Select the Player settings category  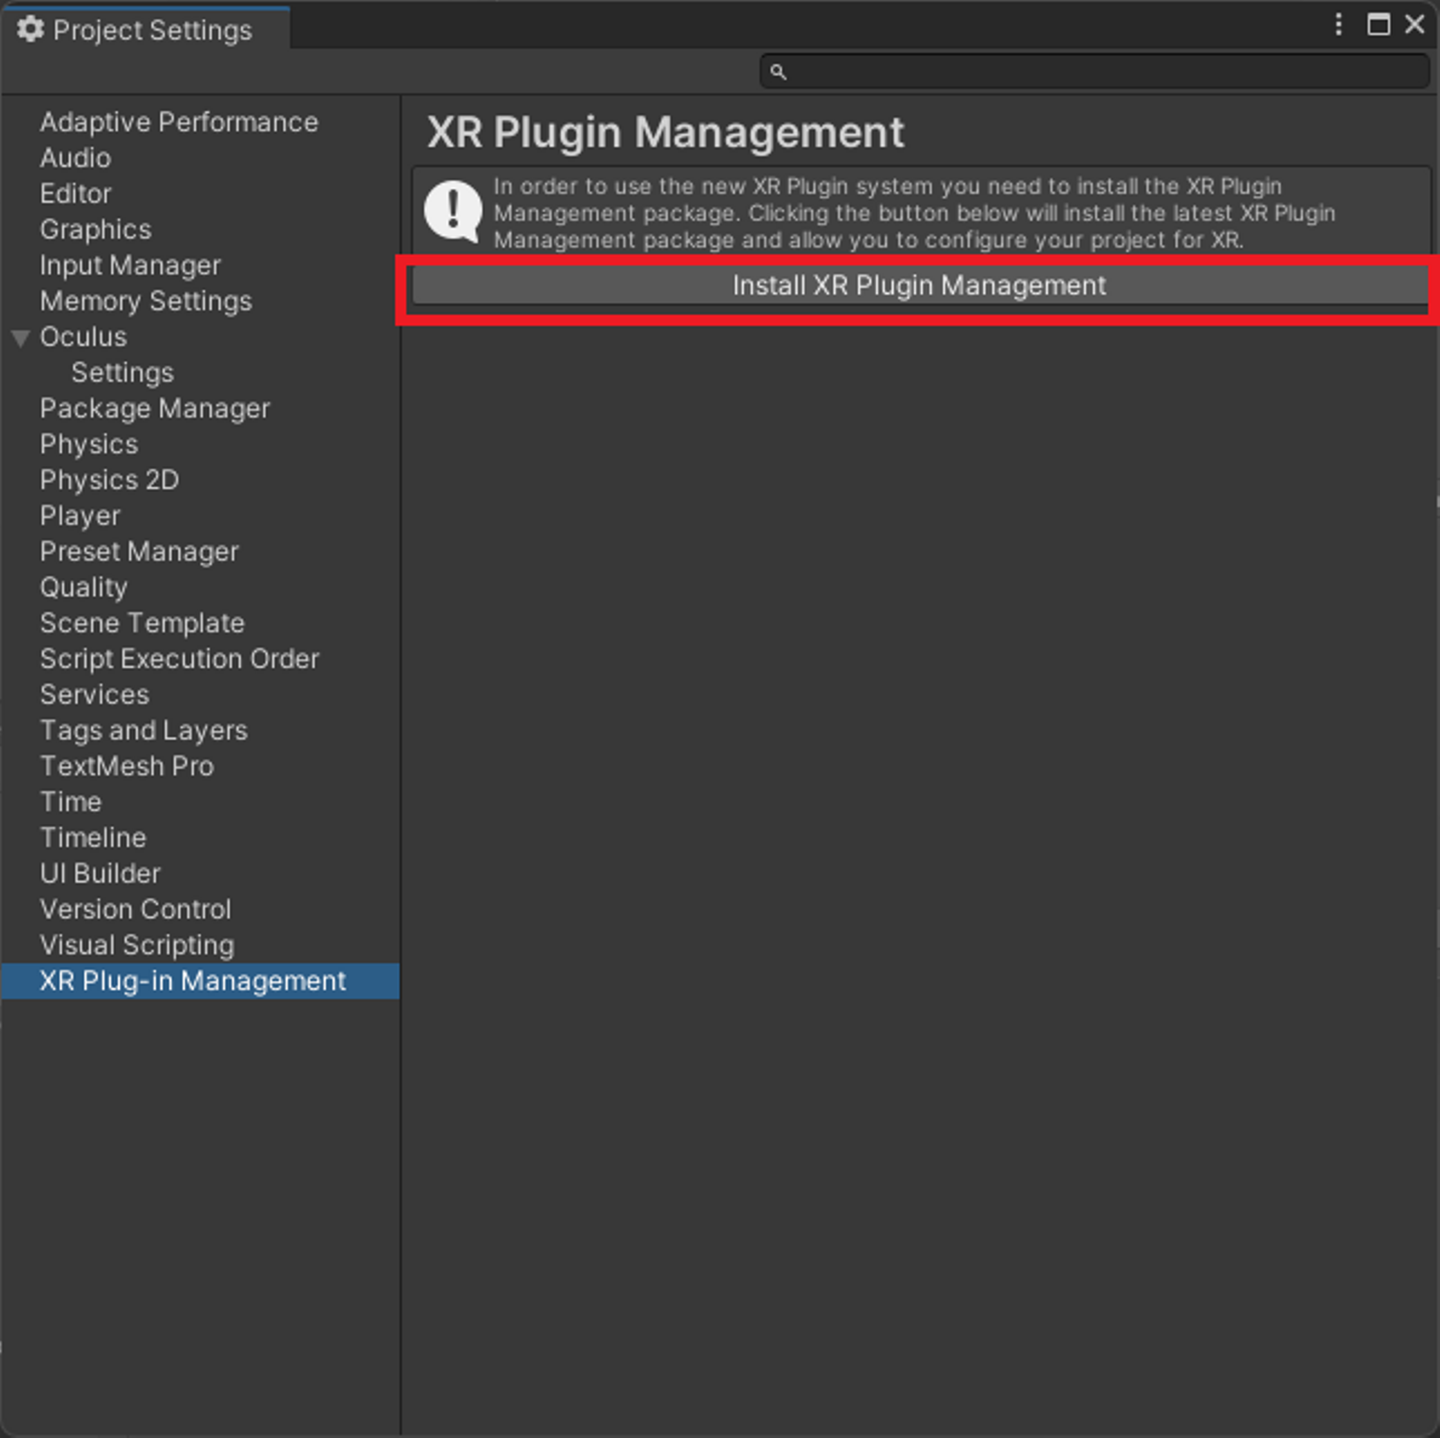(x=80, y=516)
